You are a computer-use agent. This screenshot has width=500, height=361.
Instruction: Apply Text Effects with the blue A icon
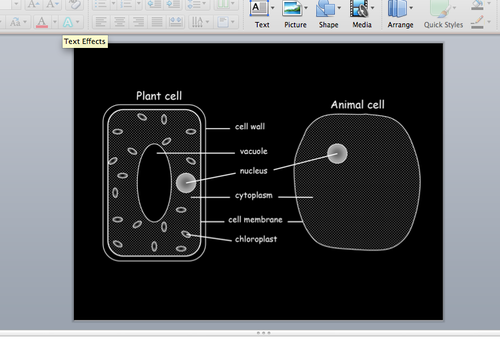pos(68,22)
